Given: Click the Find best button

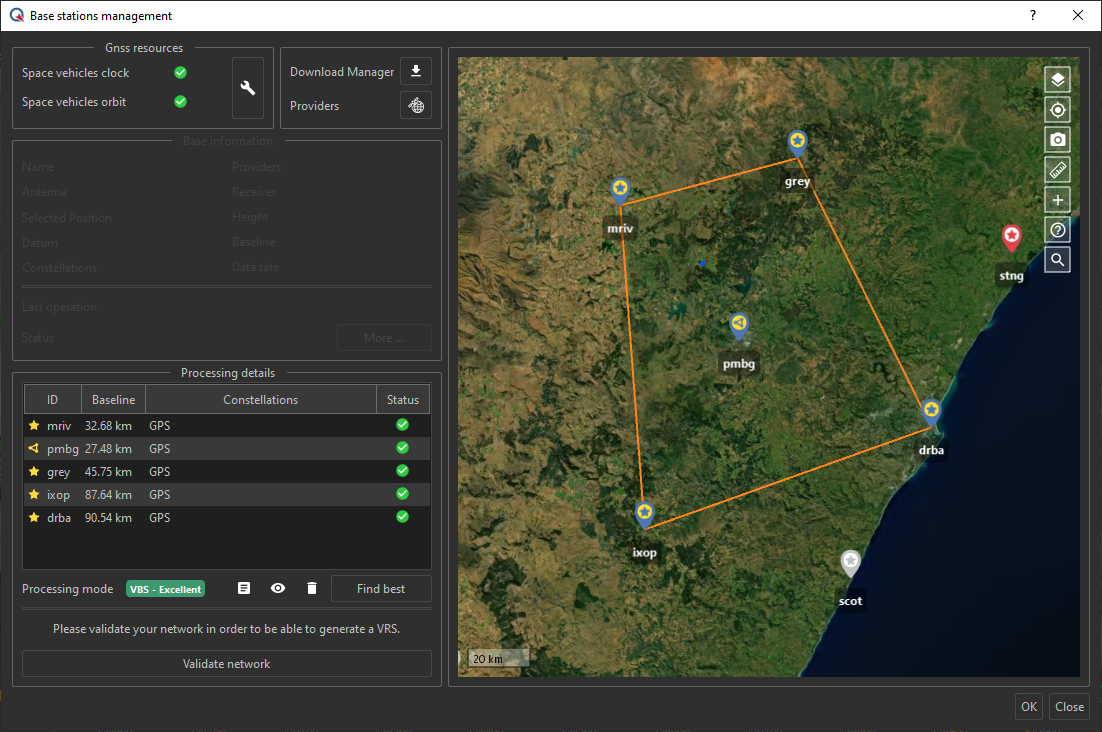Looking at the screenshot, I should [x=381, y=589].
